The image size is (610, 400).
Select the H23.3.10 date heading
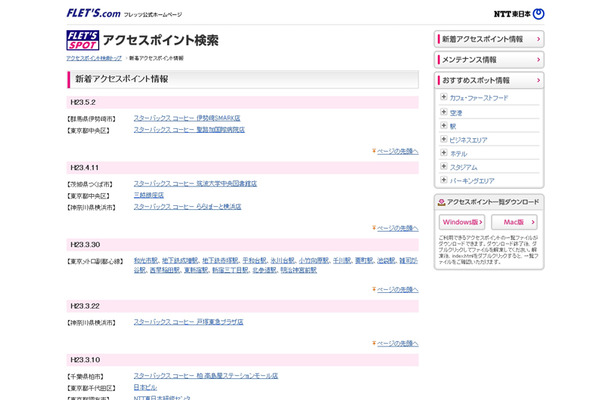85,360
